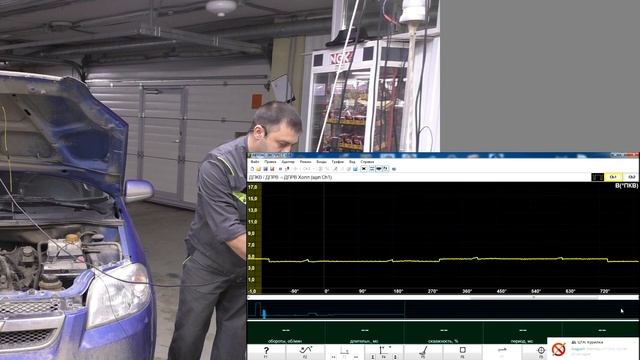Toggle the black channel display button beside Ch1
The height and width of the screenshot is (360, 640).
(x=598, y=177)
